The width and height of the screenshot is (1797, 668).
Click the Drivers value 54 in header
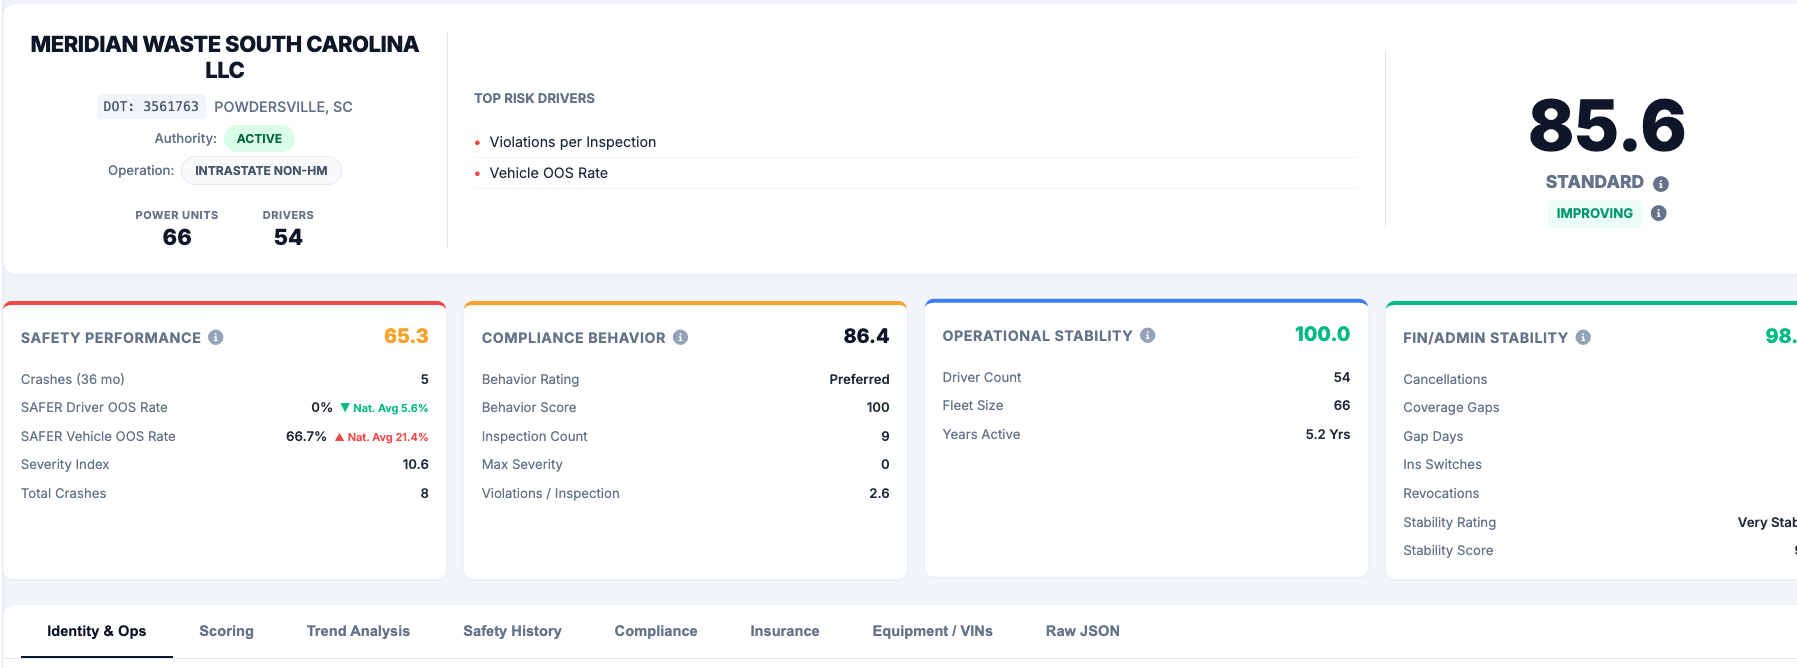click(x=288, y=237)
